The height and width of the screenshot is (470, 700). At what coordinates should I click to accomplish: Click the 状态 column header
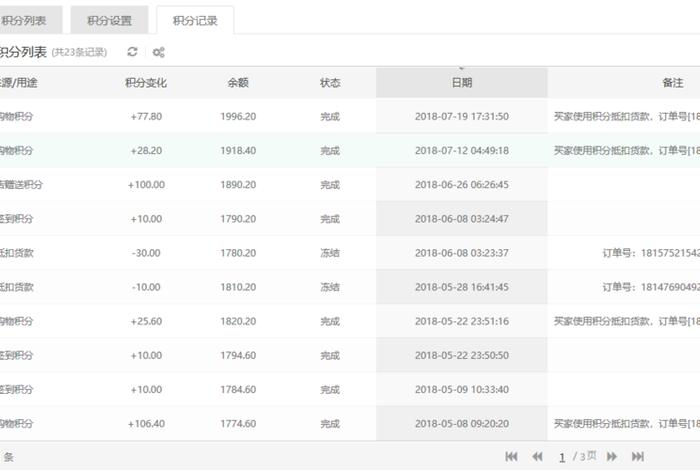(330, 83)
